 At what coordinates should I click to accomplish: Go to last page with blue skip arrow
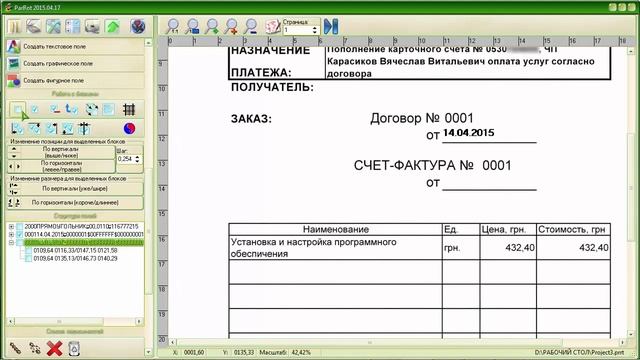[x=331, y=26]
